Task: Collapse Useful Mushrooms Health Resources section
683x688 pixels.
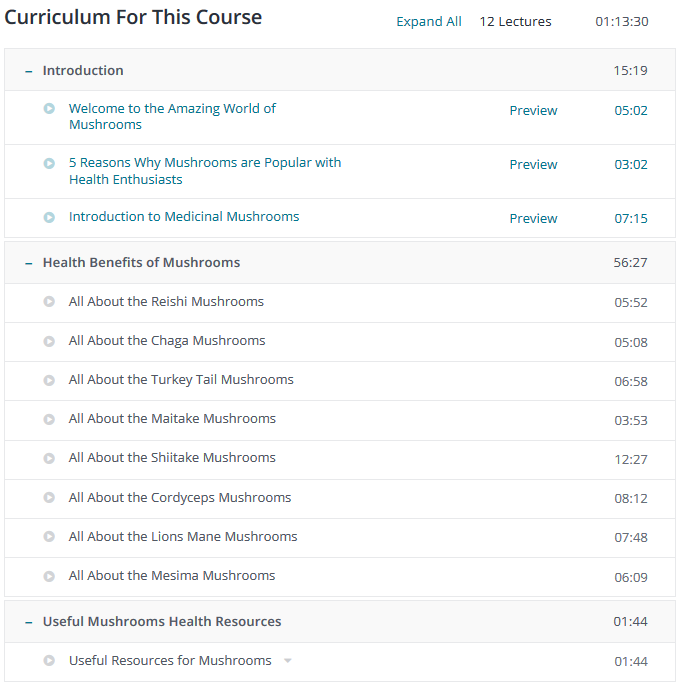Action: coord(28,622)
